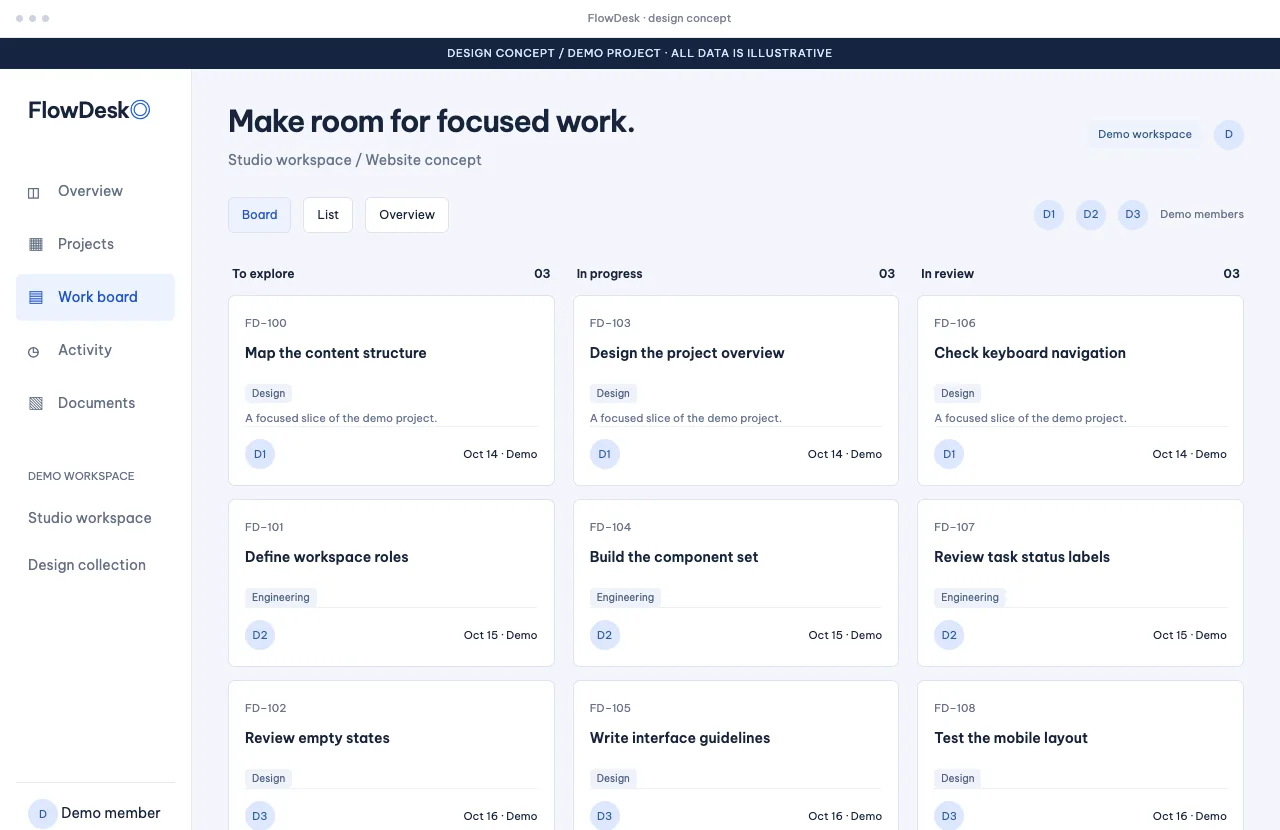Click the Design tag on FD-103 card

tap(613, 394)
